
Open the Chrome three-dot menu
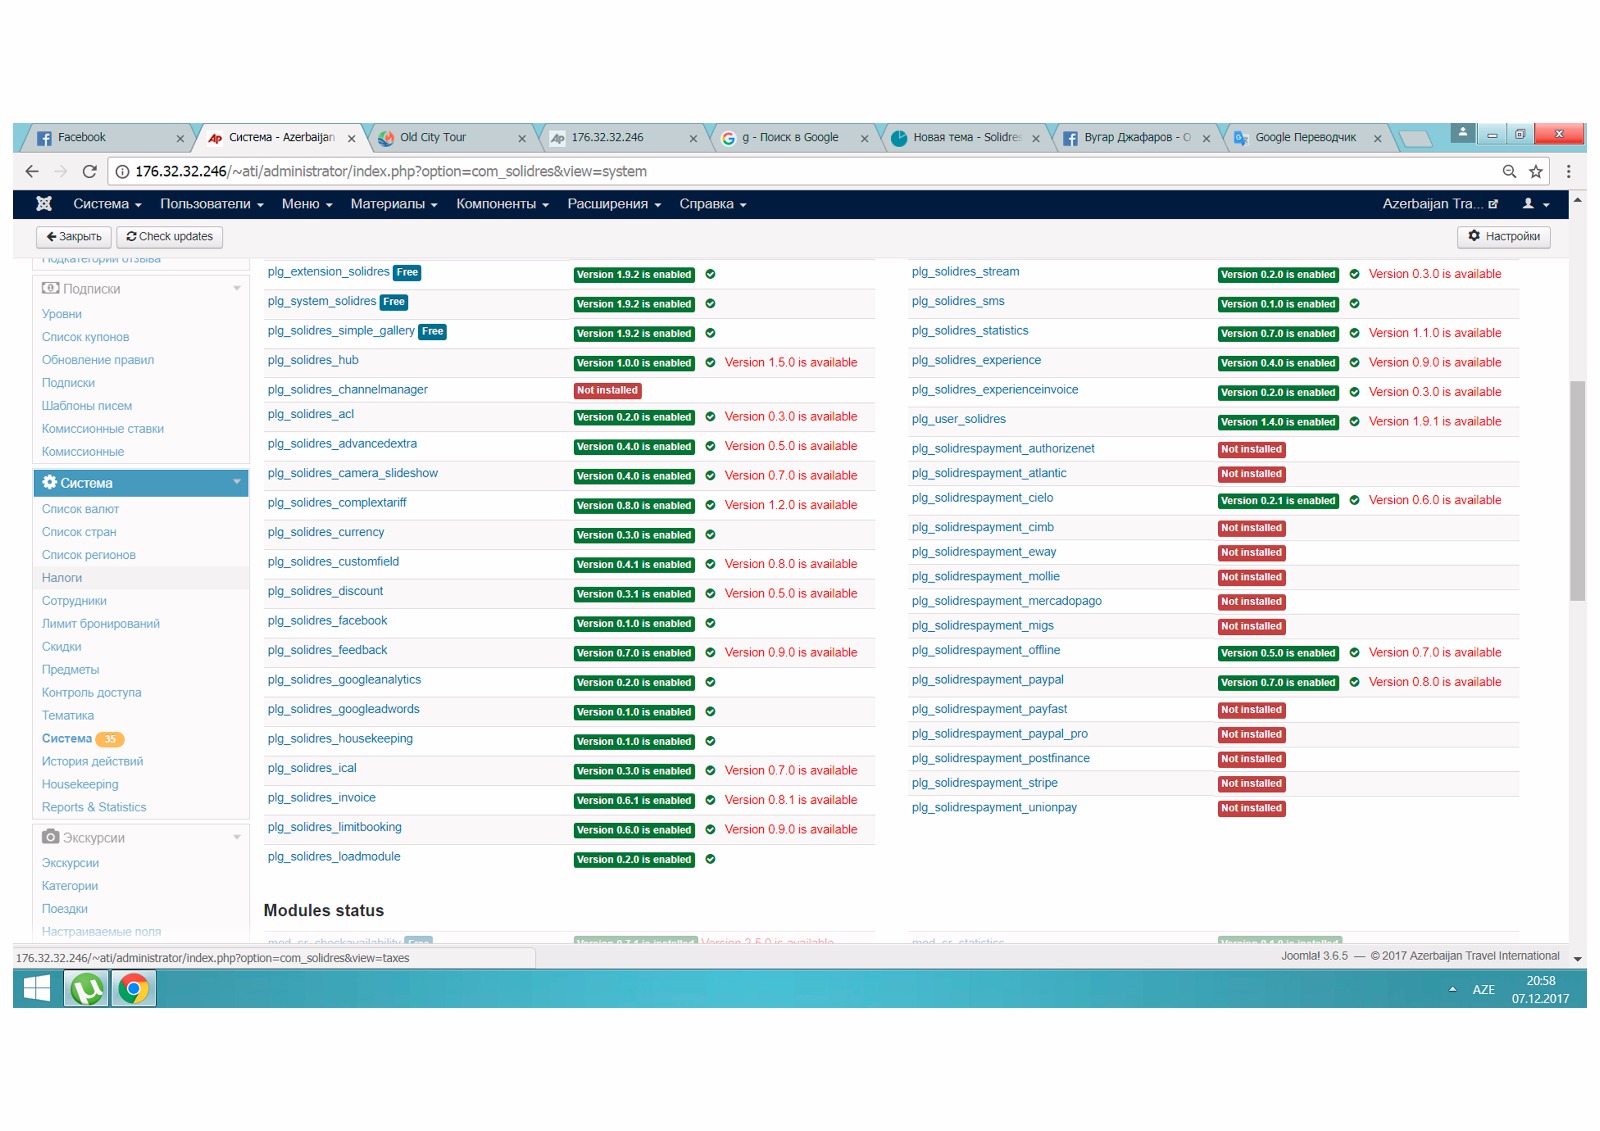click(1568, 171)
